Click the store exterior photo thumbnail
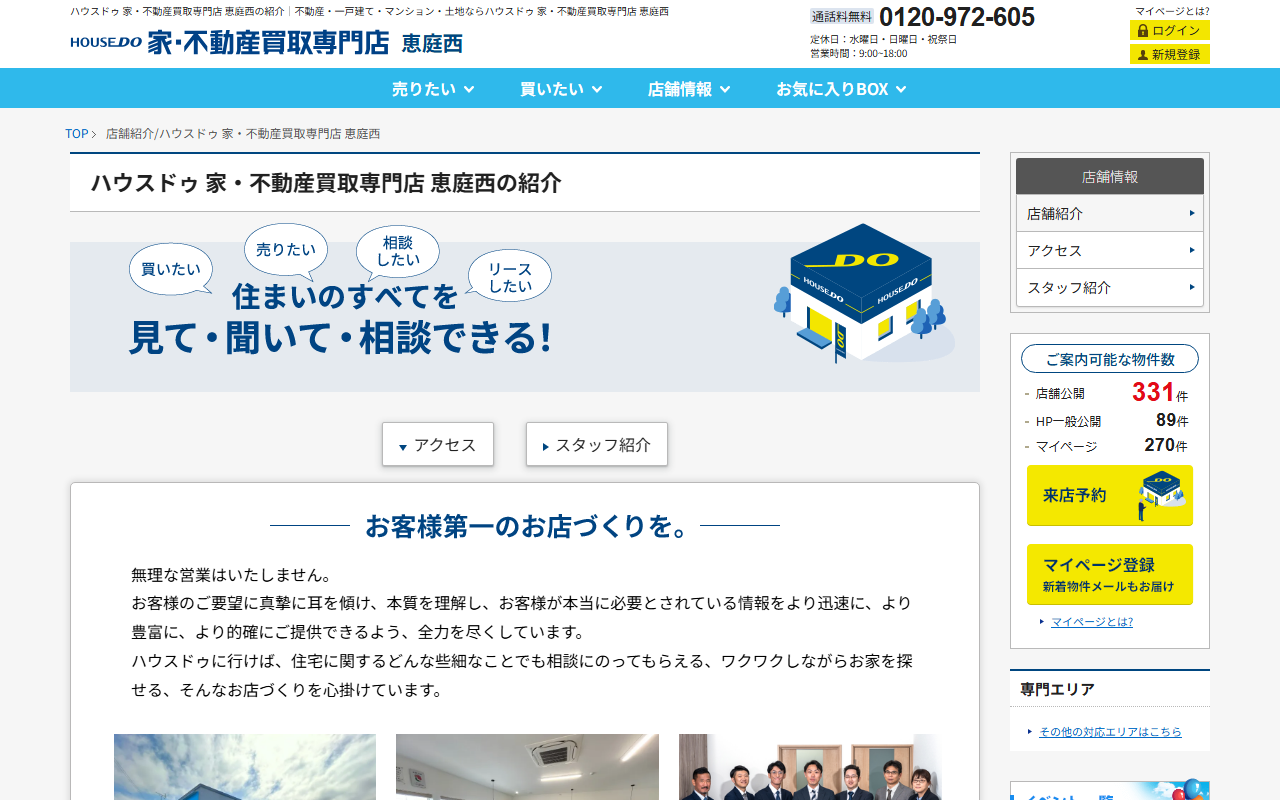 pos(245,767)
